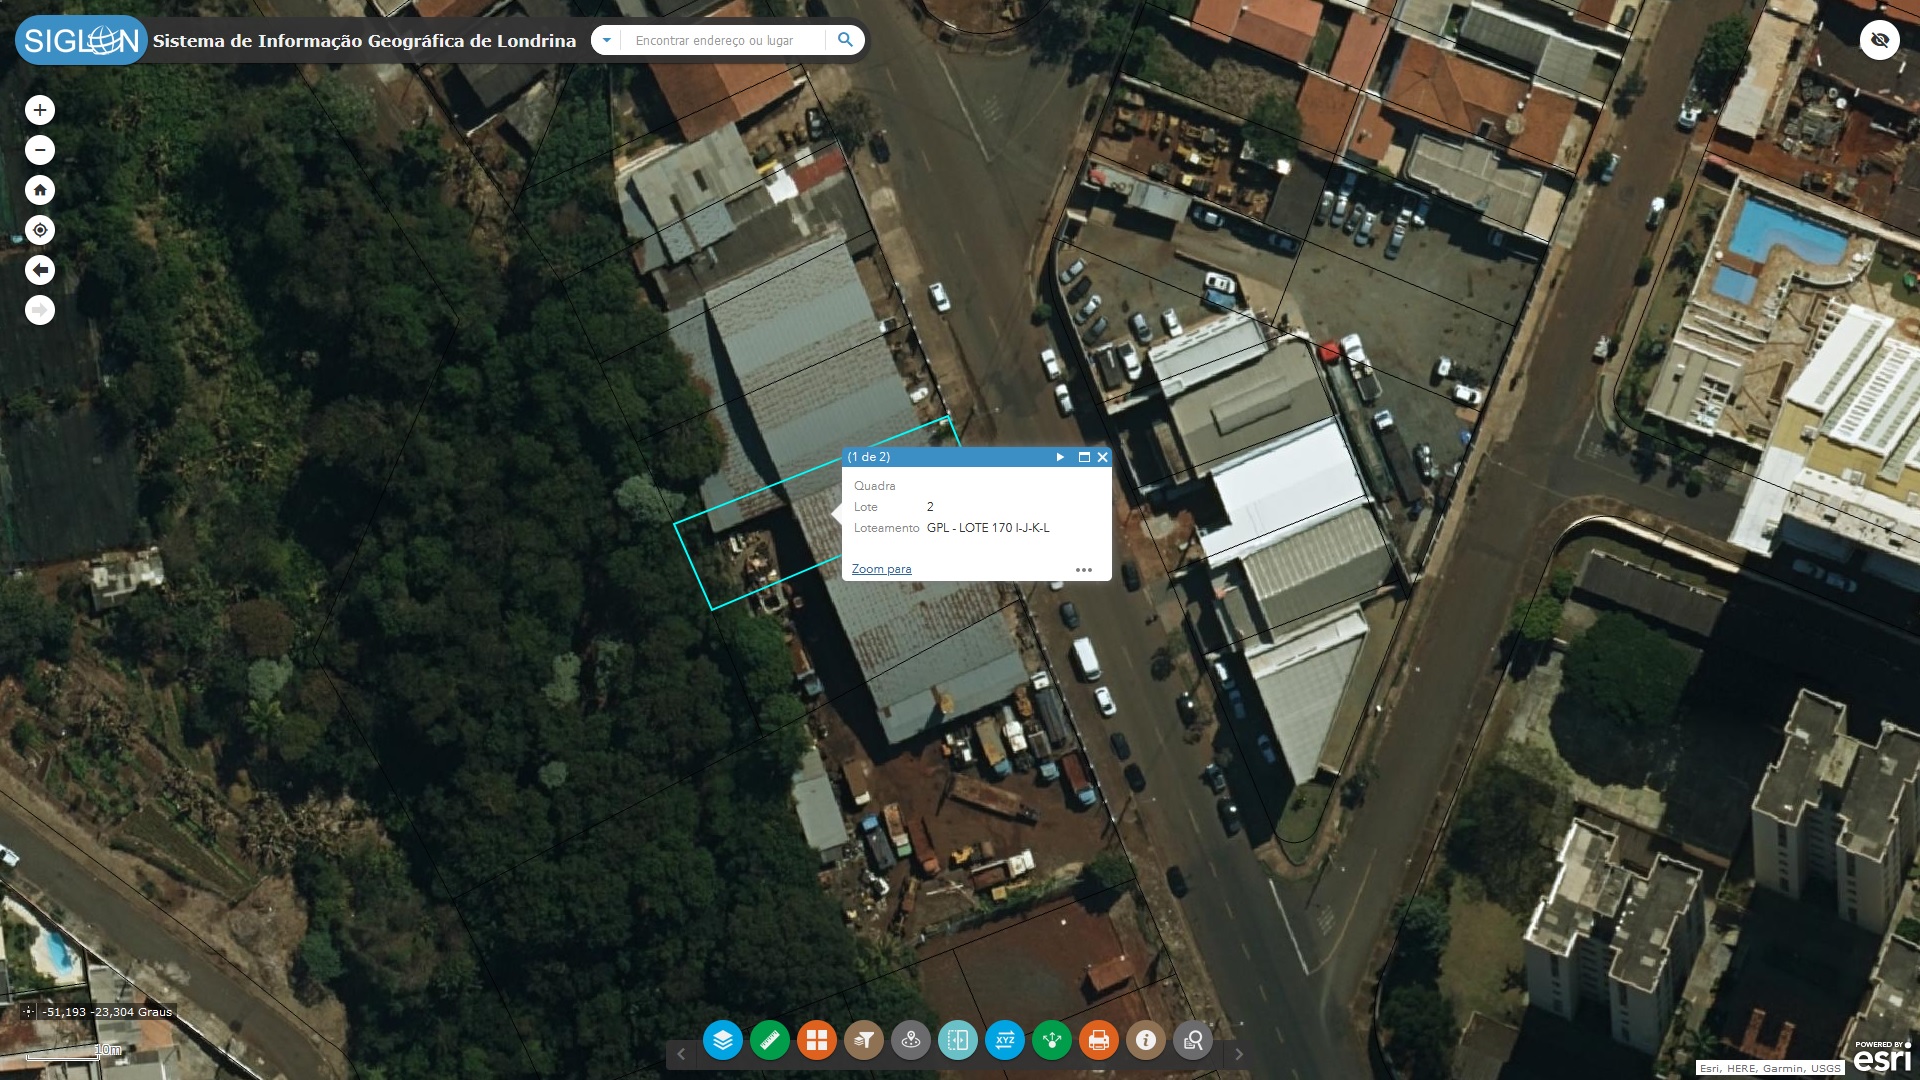Maximize the feature popup

pos(1084,457)
